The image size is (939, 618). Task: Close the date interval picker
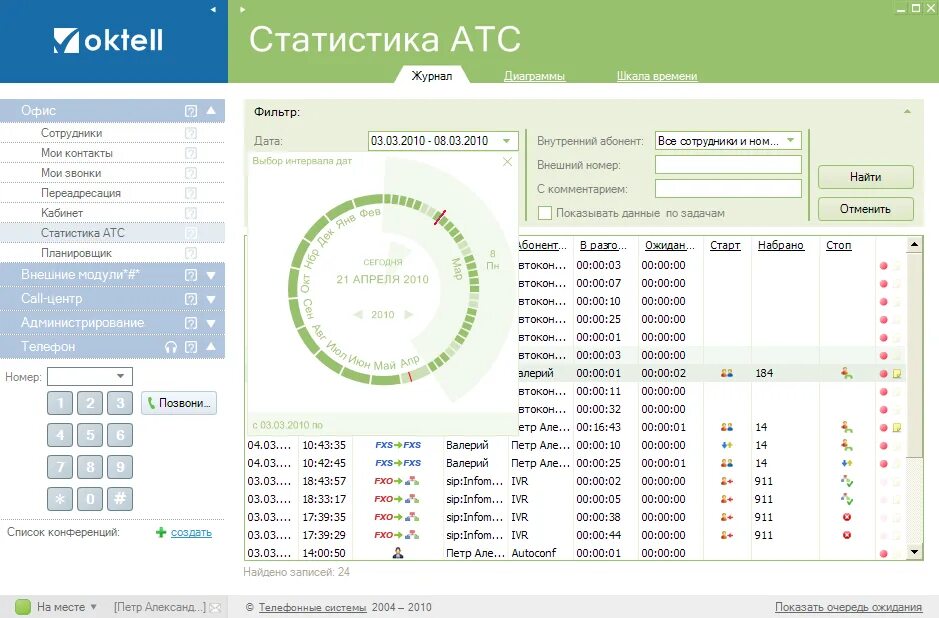507,162
